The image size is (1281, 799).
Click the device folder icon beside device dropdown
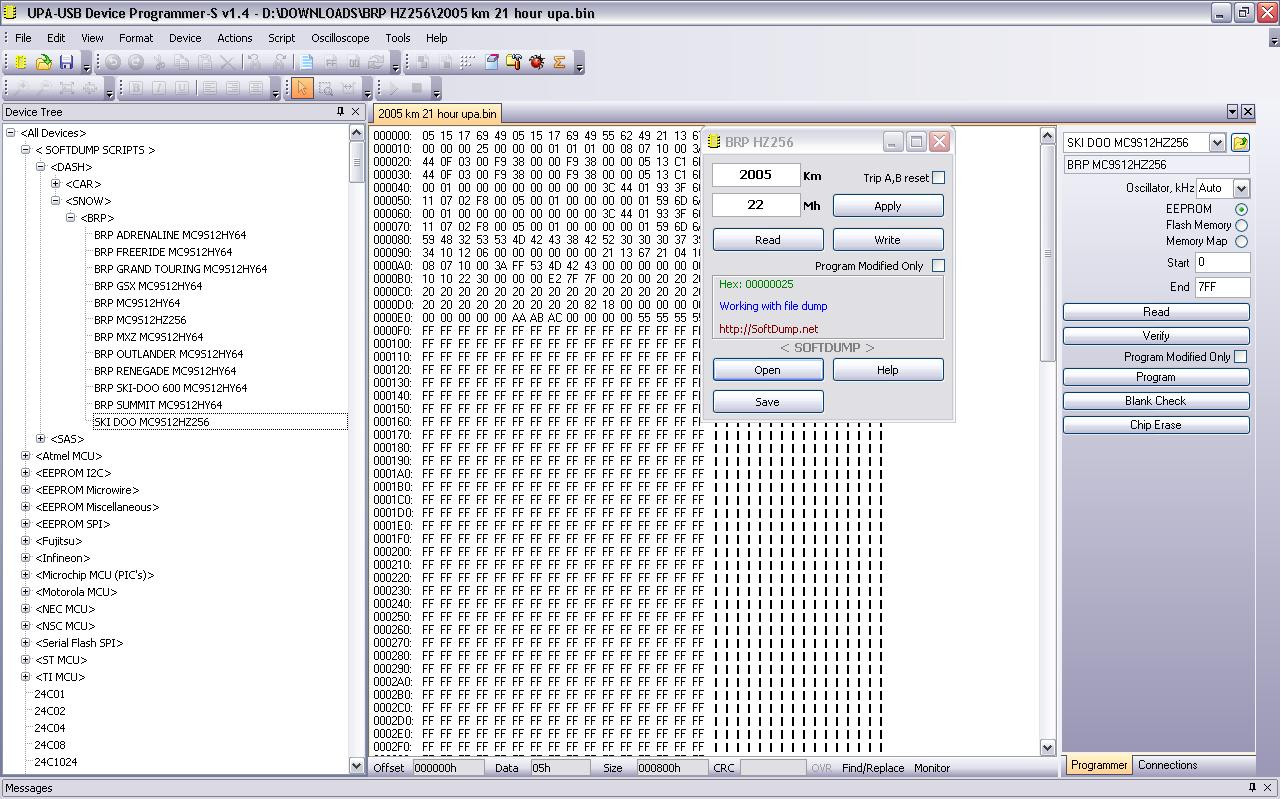click(1240, 143)
